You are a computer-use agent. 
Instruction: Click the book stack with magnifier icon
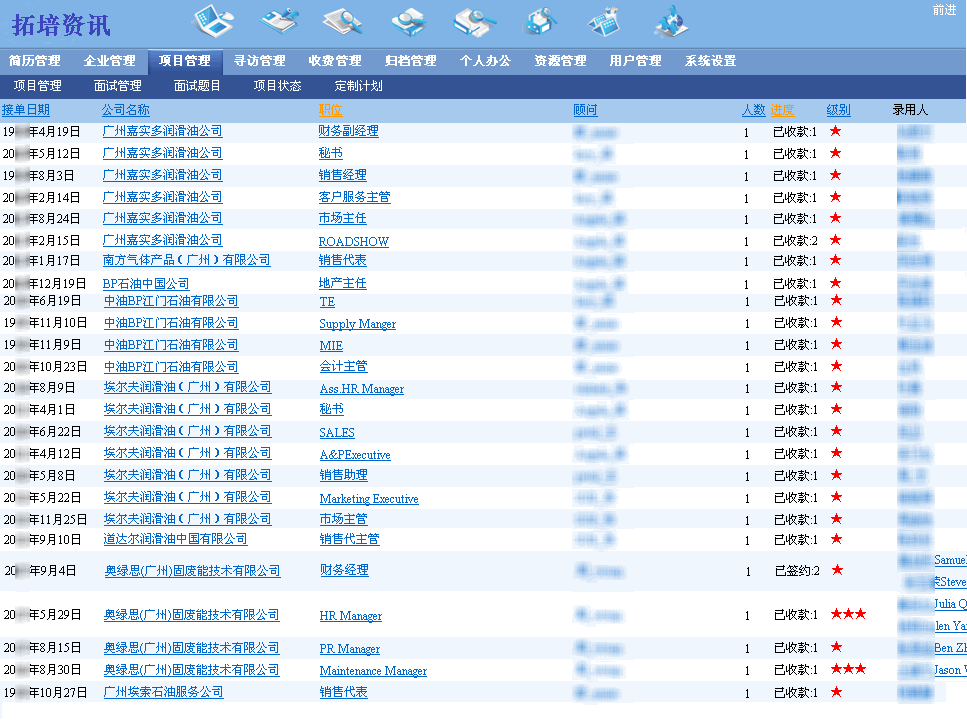474,21
